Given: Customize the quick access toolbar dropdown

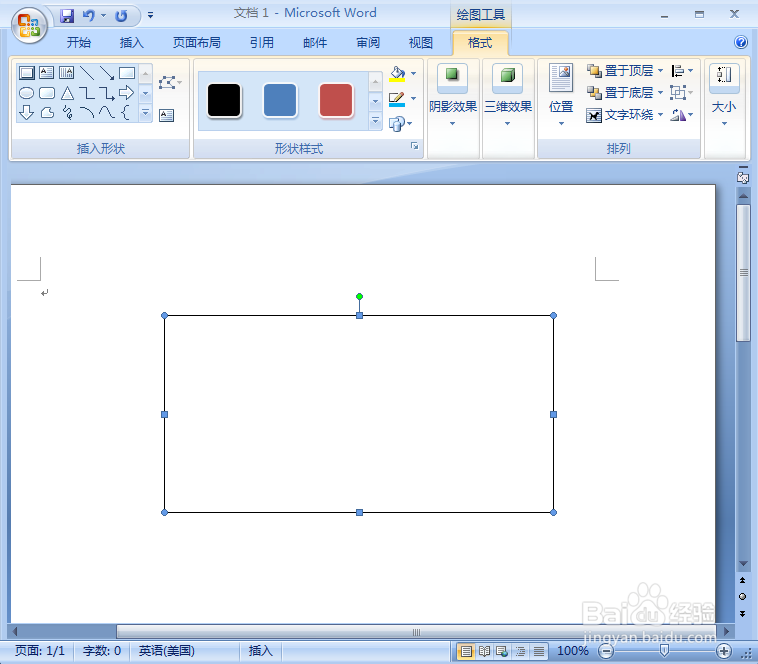Looking at the screenshot, I should (x=151, y=15).
